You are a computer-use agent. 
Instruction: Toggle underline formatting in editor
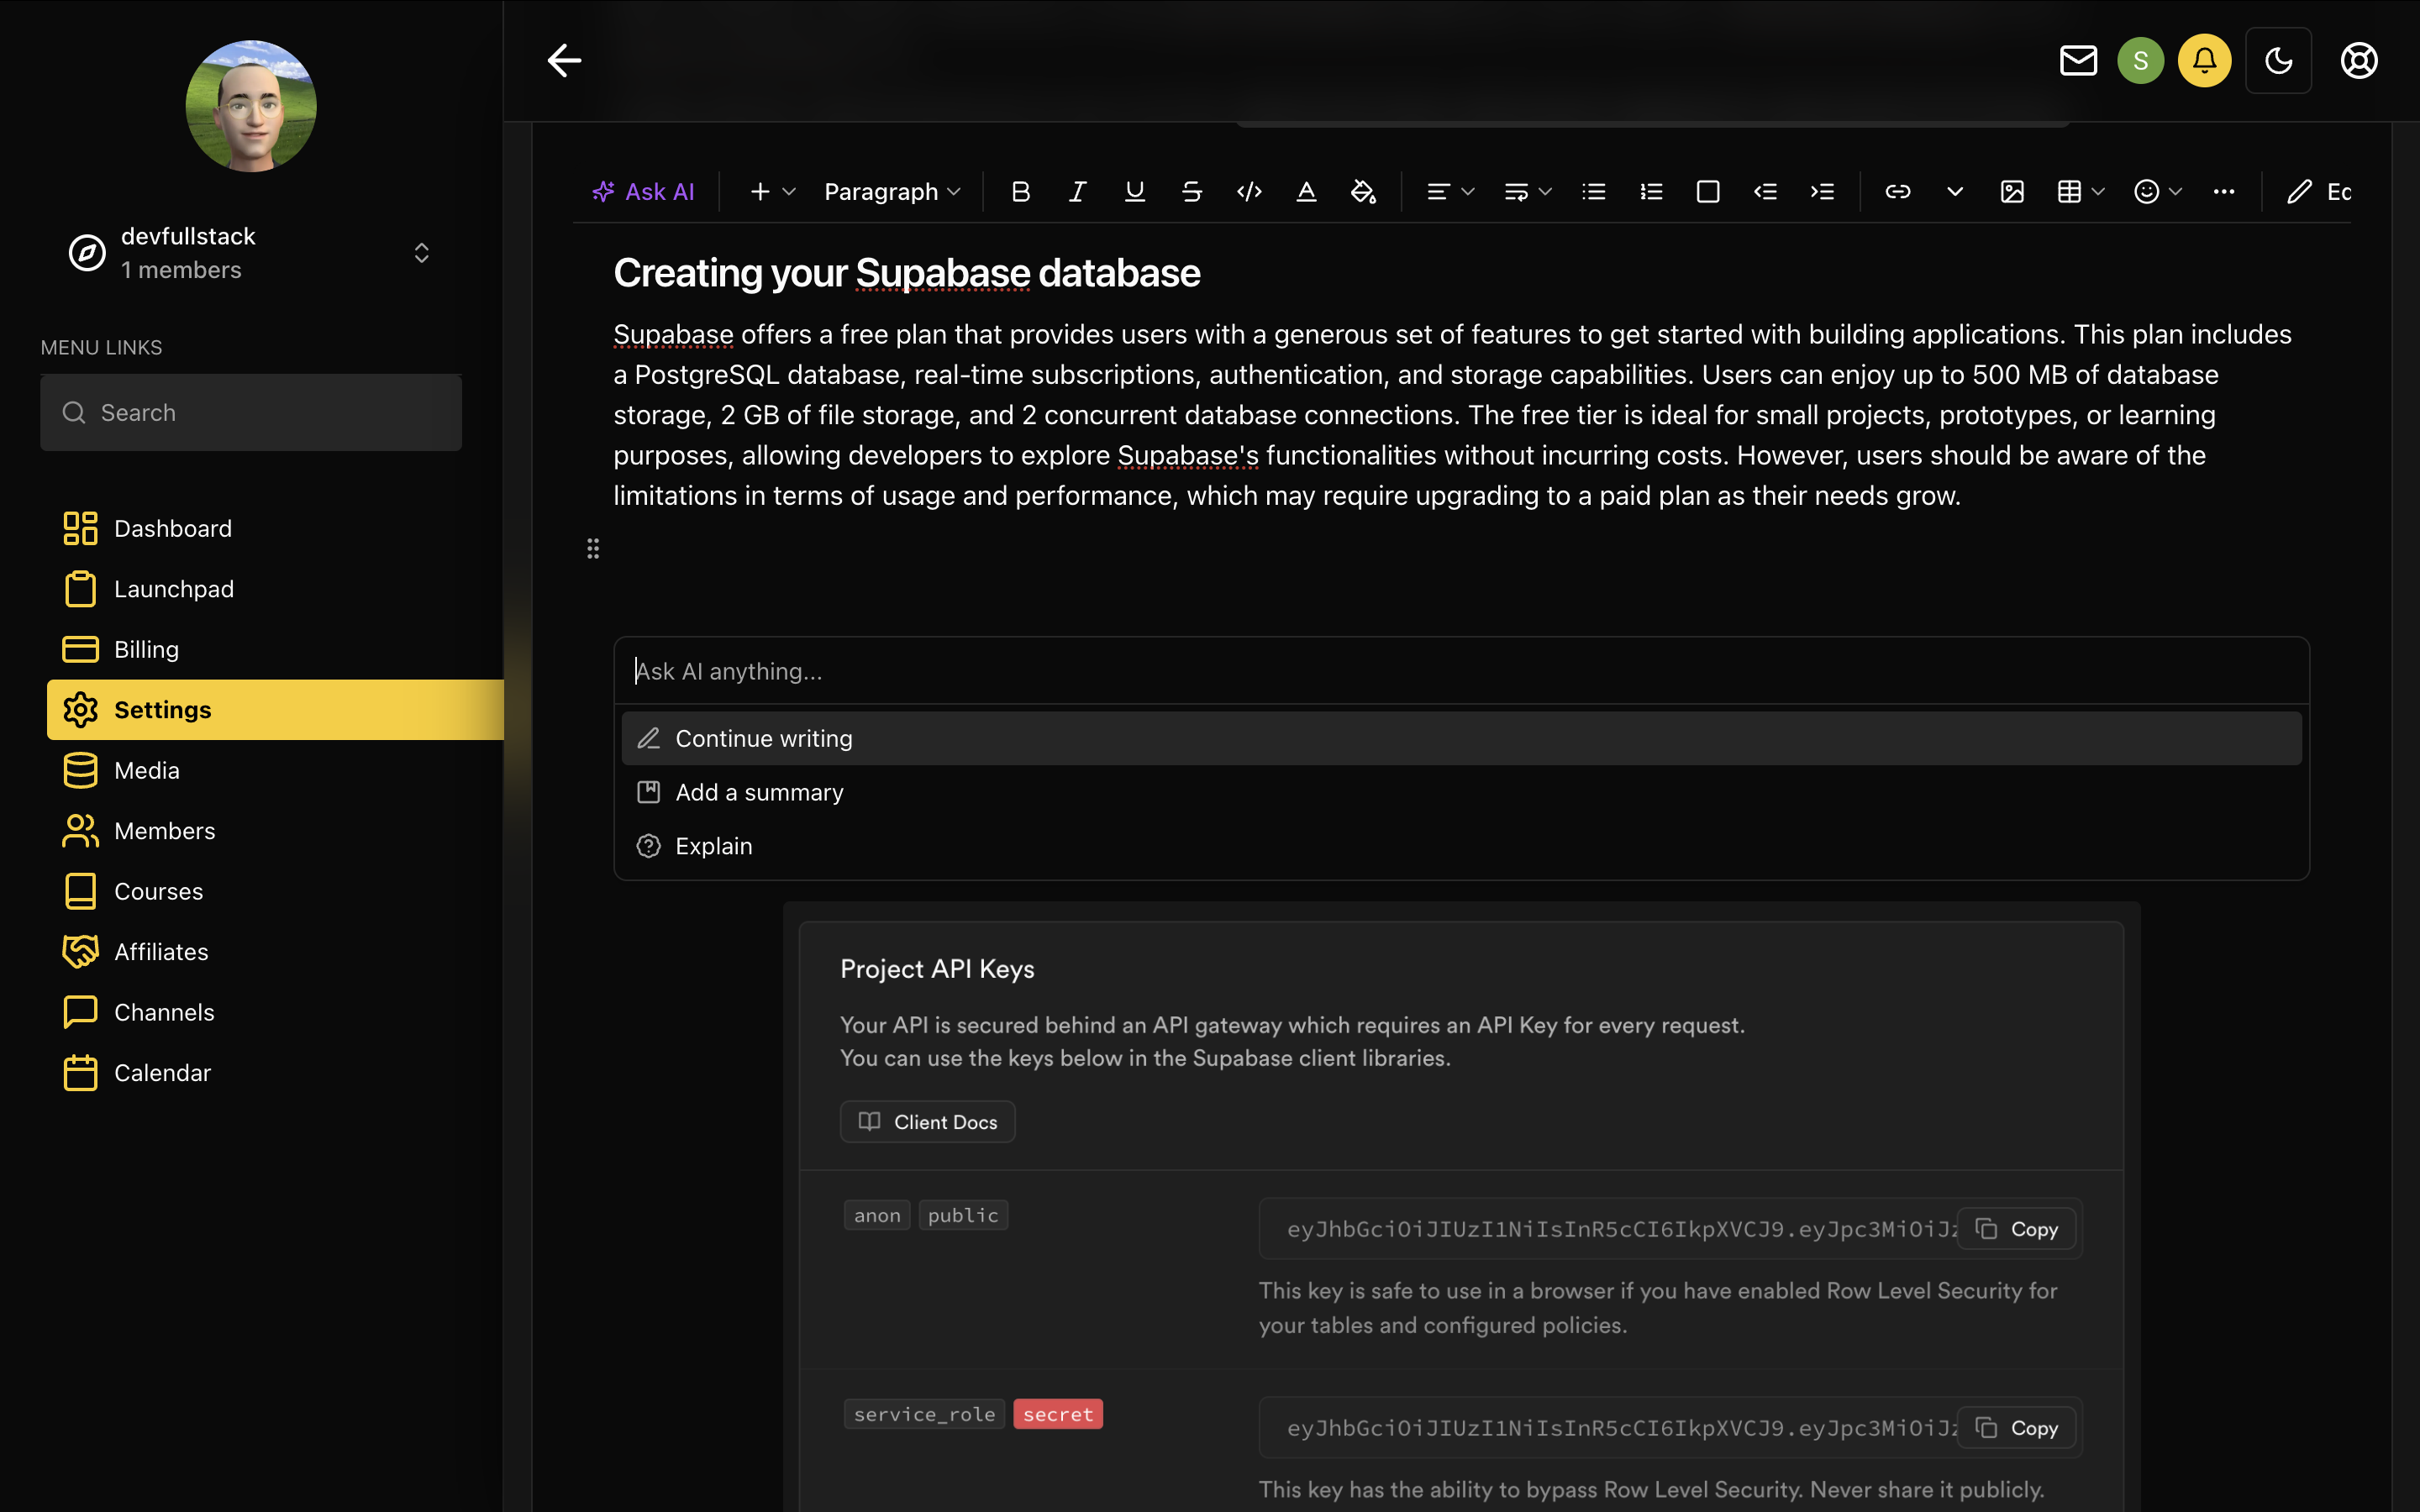[1134, 192]
